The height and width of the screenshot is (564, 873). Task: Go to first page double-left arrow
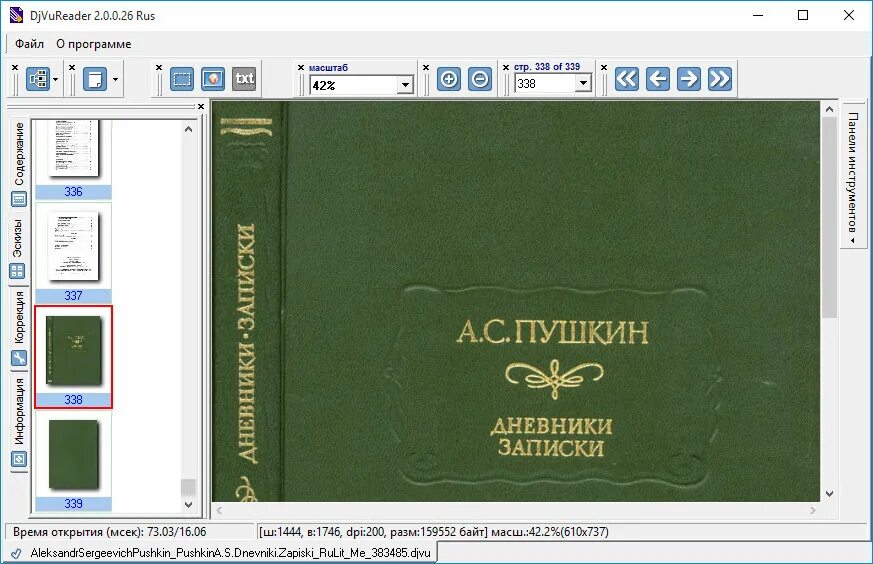click(627, 79)
